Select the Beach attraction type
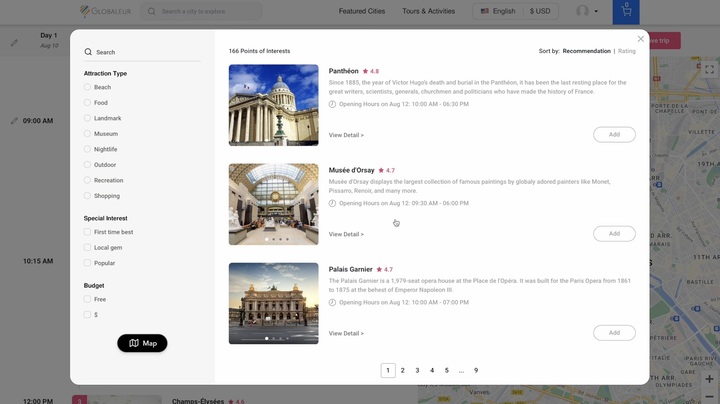 88,88
